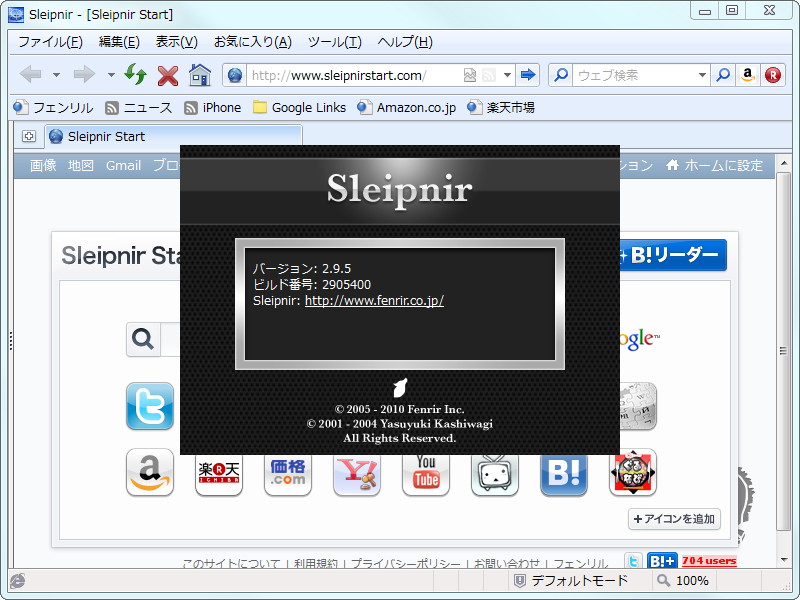Image resolution: width=800 pixels, height=600 pixels.
Task: Open YouTube via its start page icon
Action: (x=426, y=475)
